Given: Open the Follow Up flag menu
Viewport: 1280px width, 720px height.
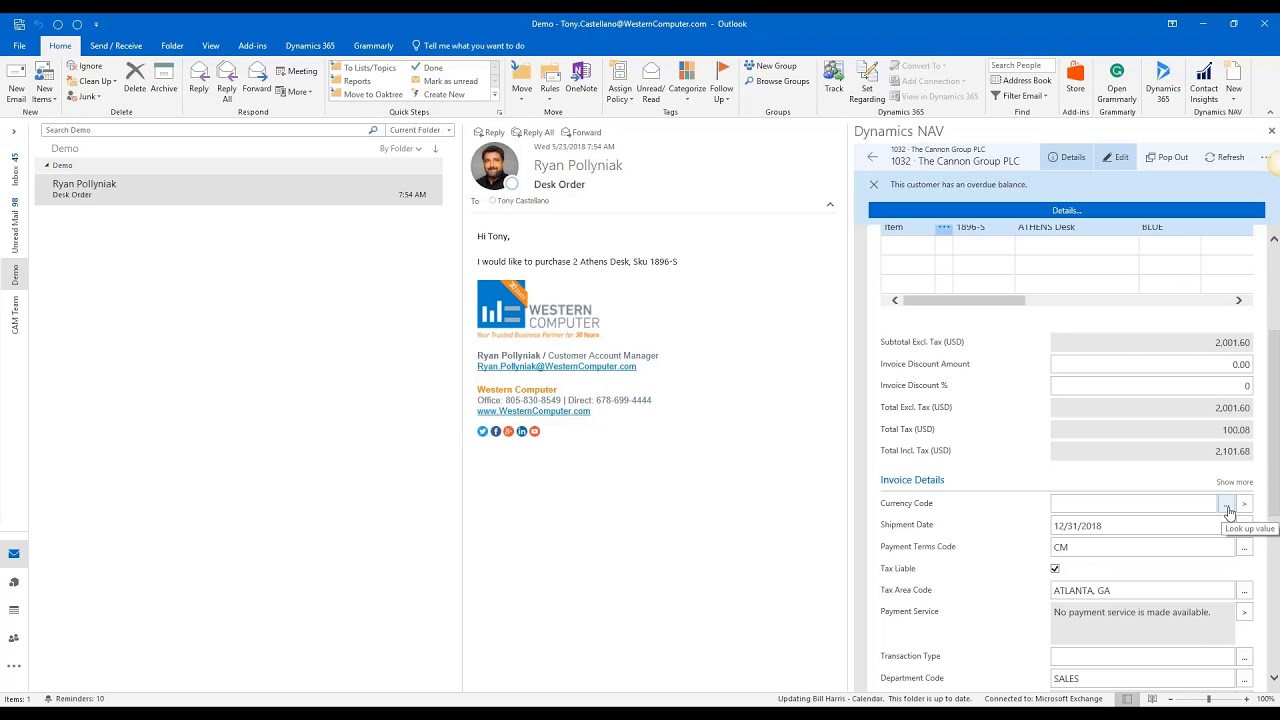Looking at the screenshot, I should click(722, 81).
